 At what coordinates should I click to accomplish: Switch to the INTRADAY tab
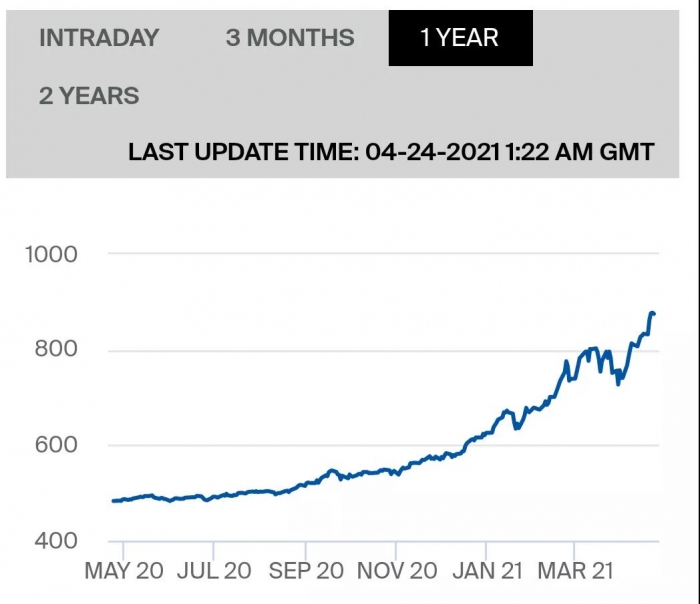99,37
